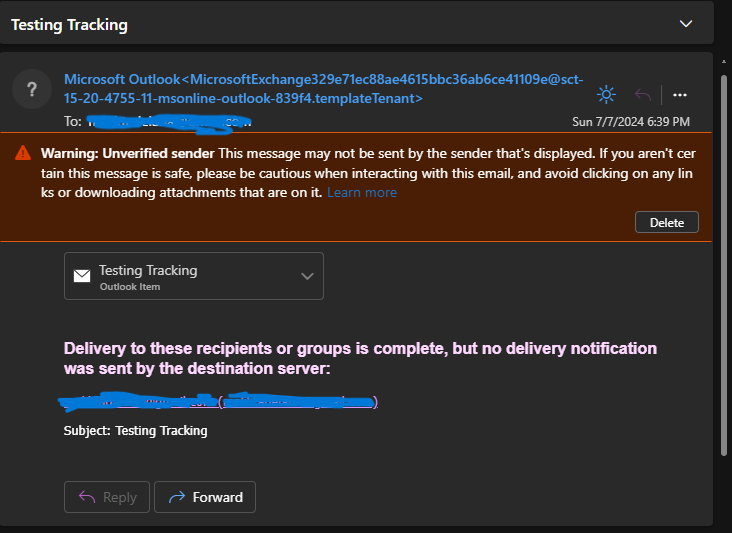The width and height of the screenshot is (732, 533).
Task: Click the 'Delivery to these recipients' heading text
Action: (360, 358)
